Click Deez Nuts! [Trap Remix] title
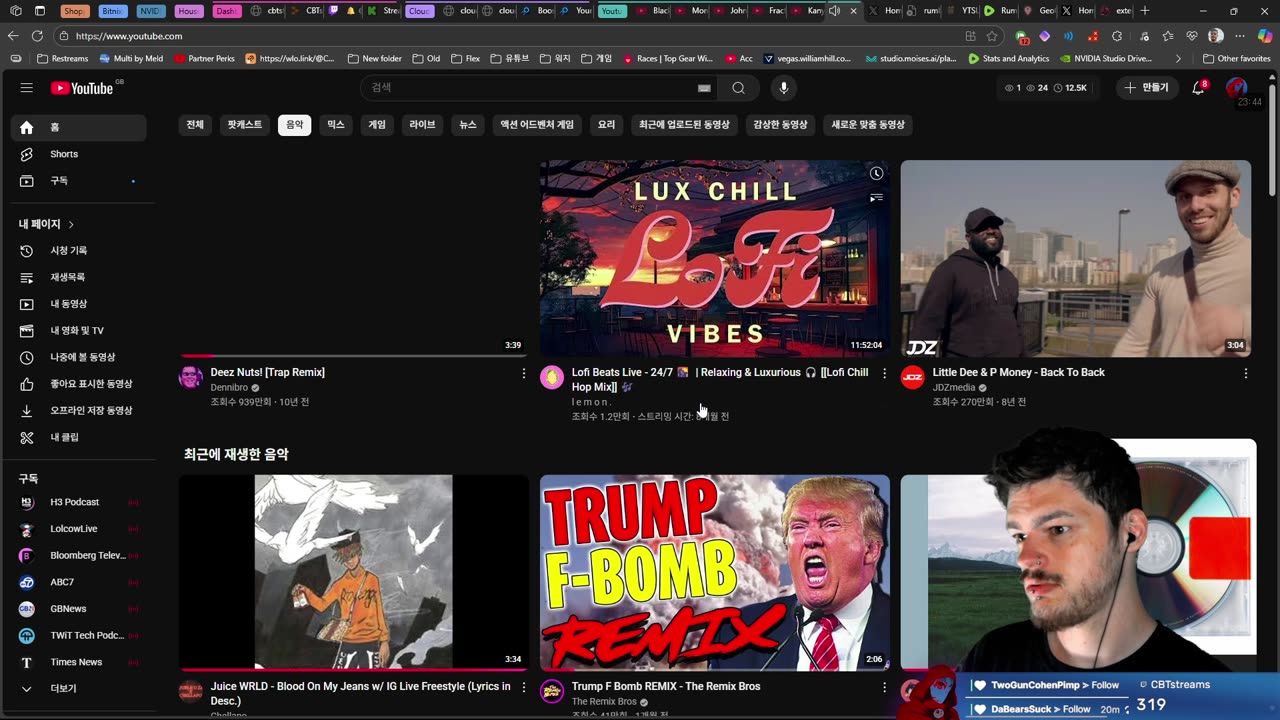1280x720 pixels. pos(267,372)
